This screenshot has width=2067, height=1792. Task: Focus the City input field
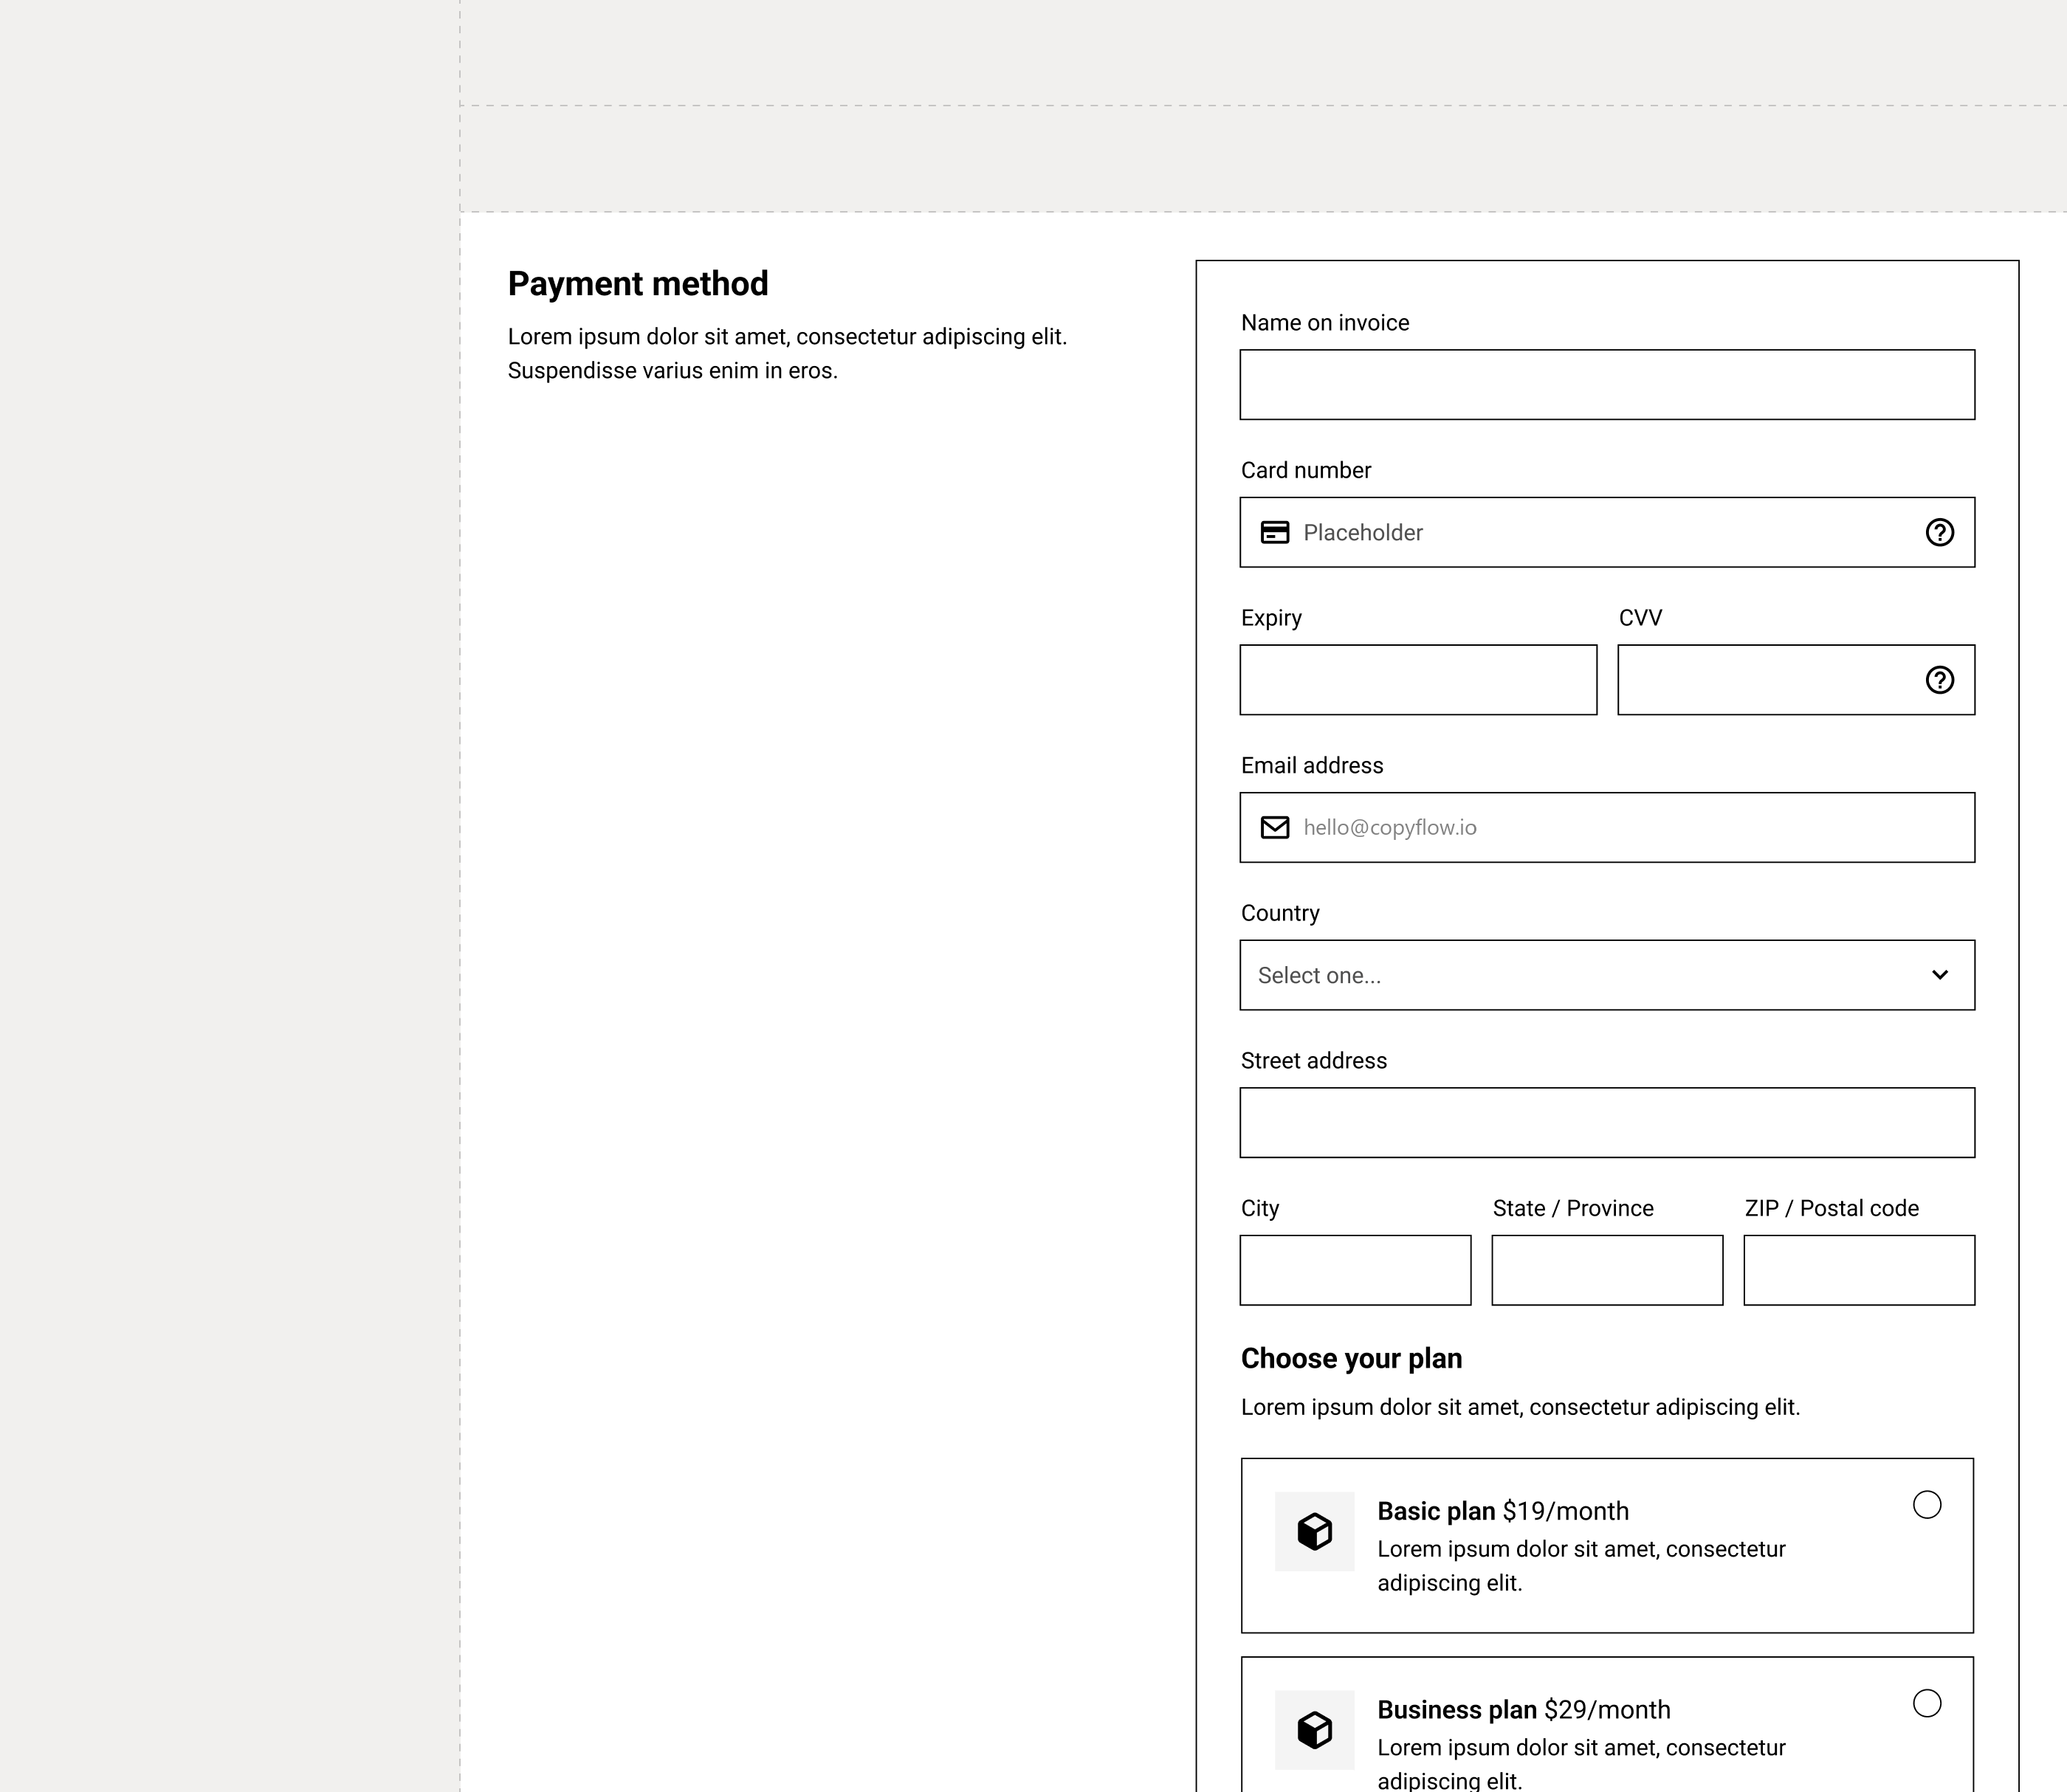coord(1355,1270)
